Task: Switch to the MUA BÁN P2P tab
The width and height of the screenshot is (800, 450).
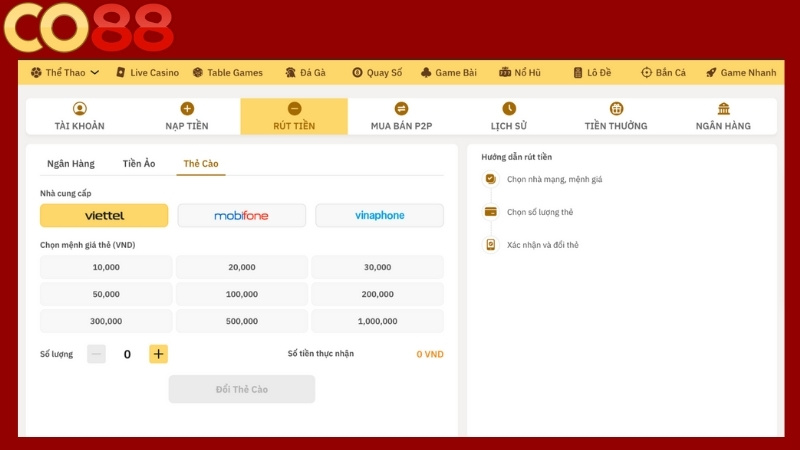Action: (x=402, y=116)
